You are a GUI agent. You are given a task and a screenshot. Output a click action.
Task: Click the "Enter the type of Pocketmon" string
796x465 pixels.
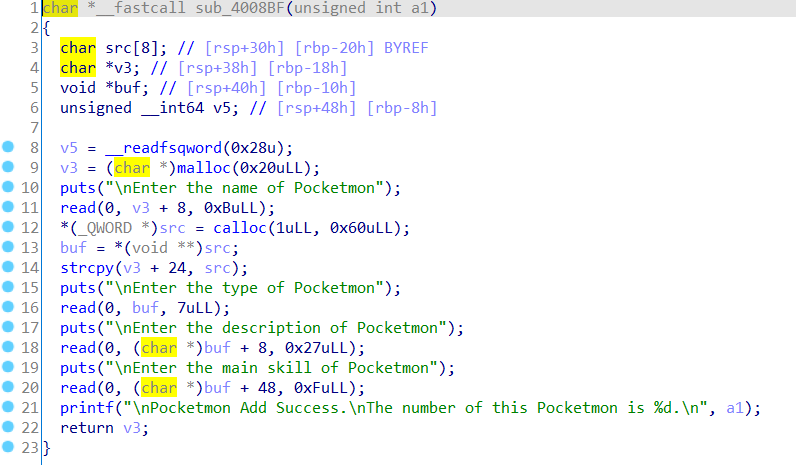(x=244, y=288)
